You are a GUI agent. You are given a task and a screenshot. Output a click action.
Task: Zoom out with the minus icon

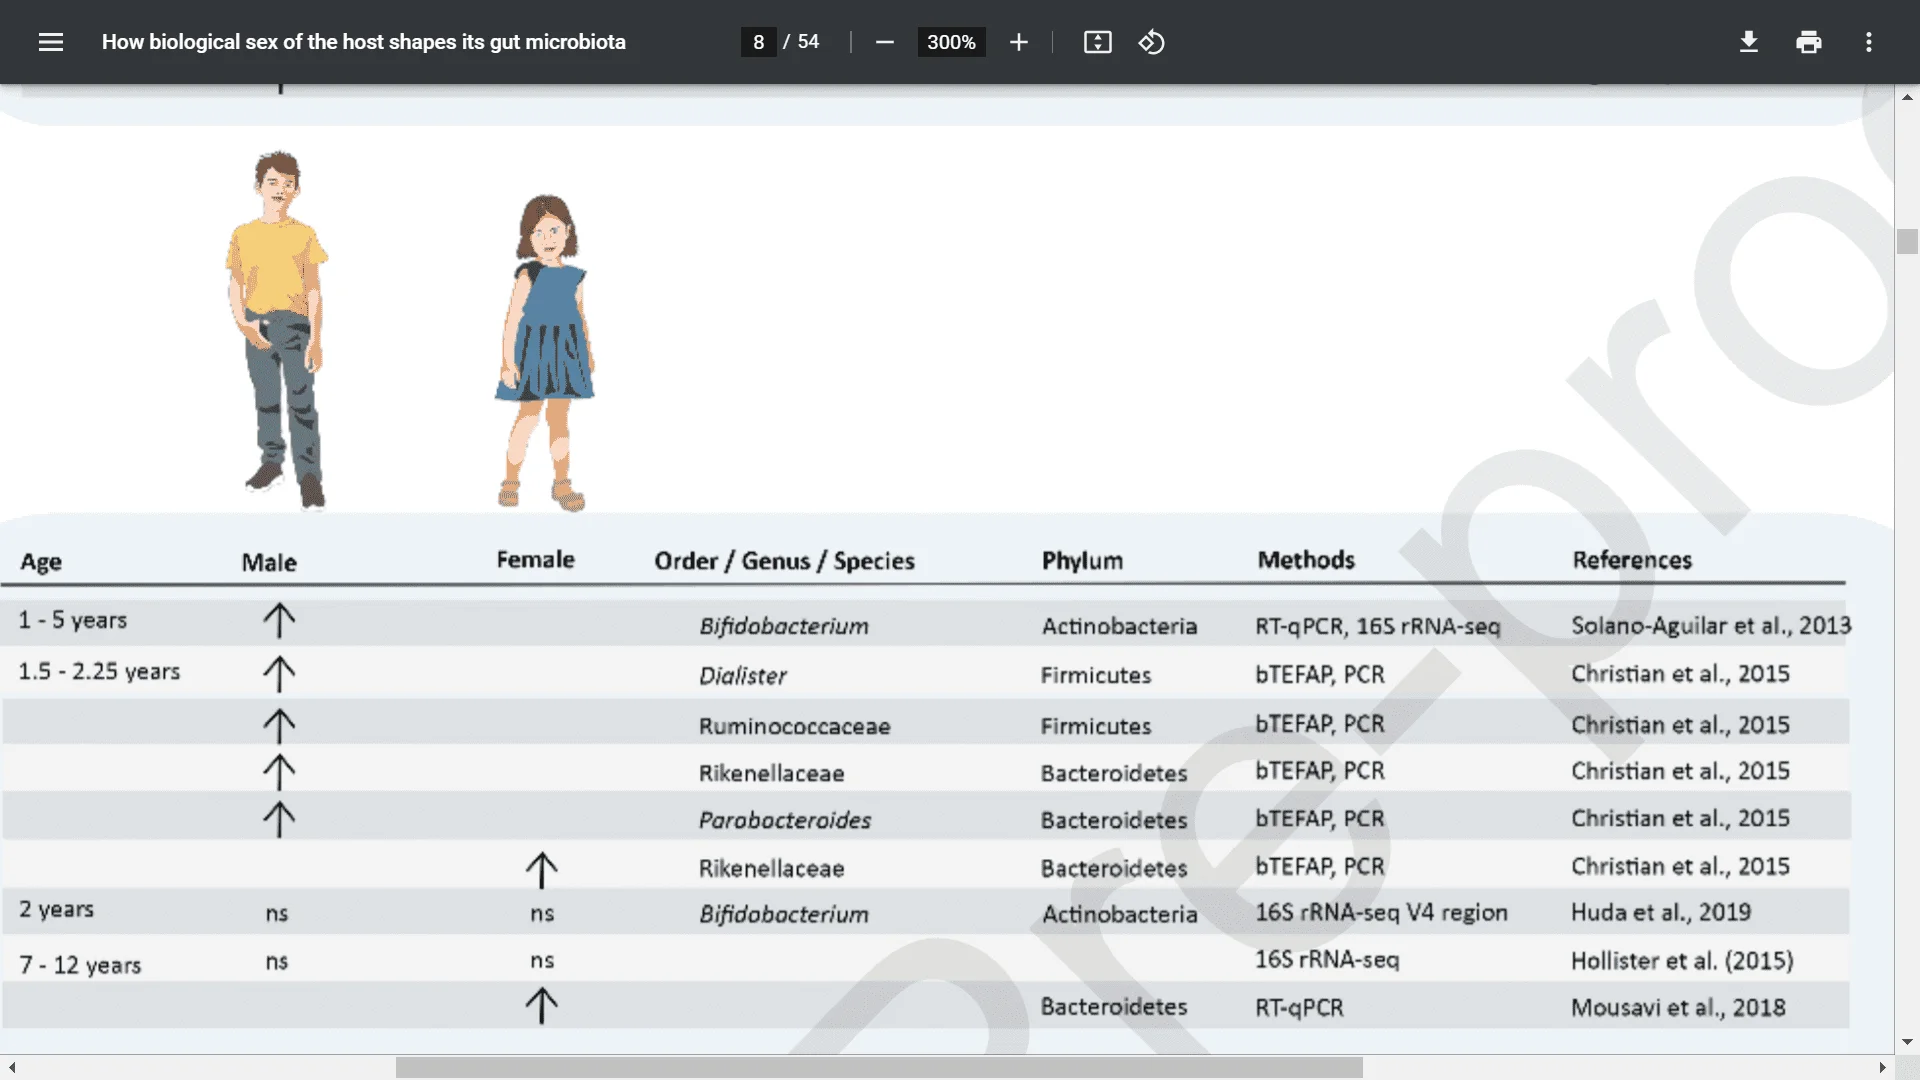point(884,42)
